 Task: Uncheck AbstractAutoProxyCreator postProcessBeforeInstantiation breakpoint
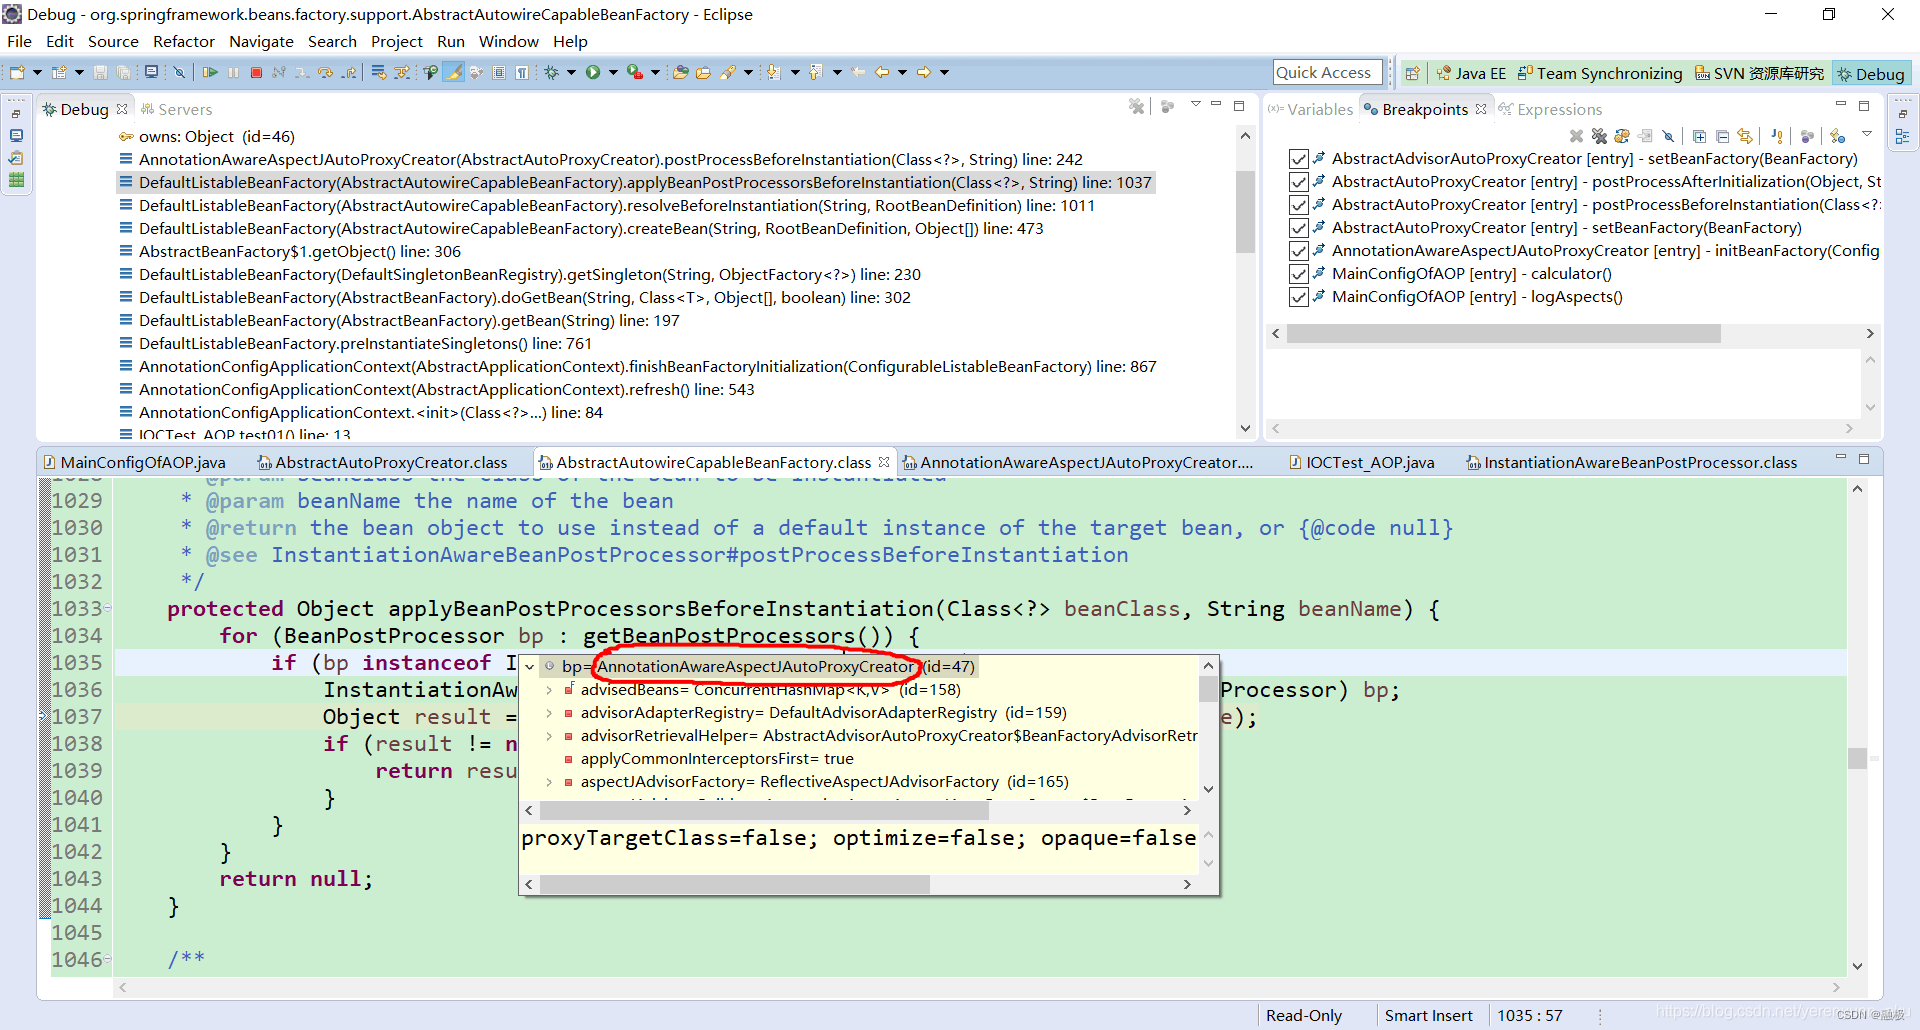[x=1298, y=205]
